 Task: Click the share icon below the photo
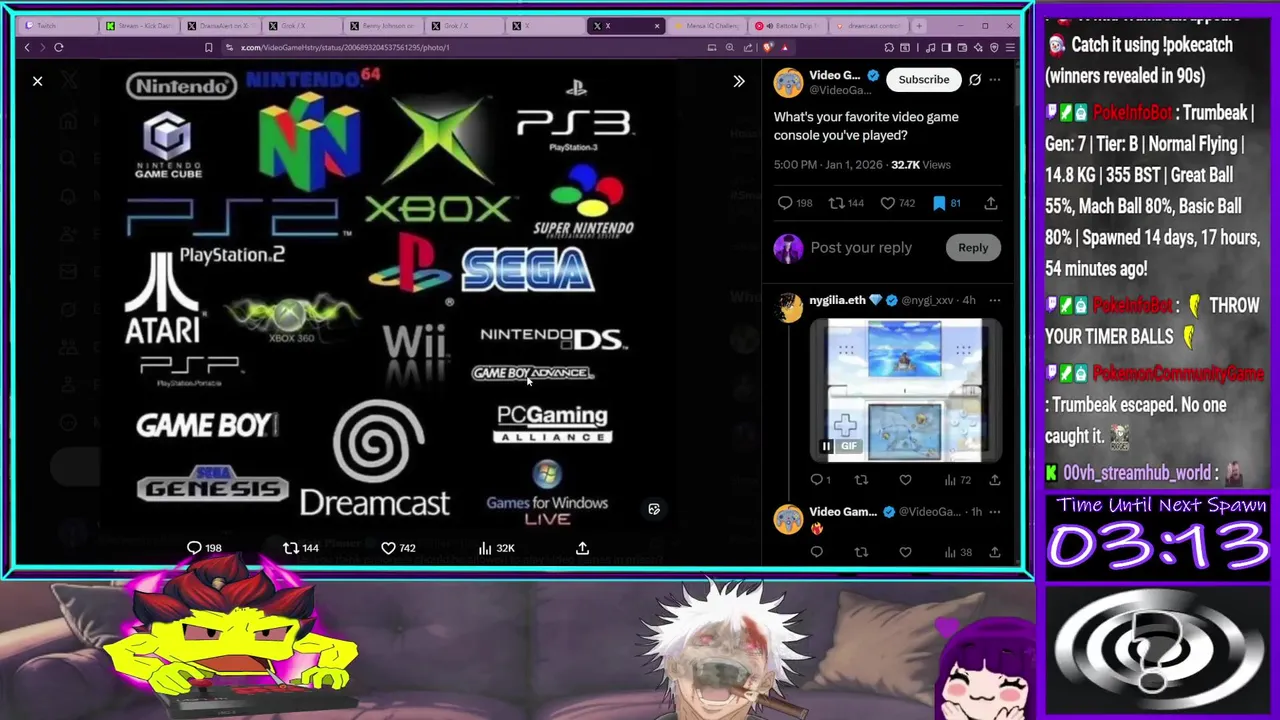point(582,548)
